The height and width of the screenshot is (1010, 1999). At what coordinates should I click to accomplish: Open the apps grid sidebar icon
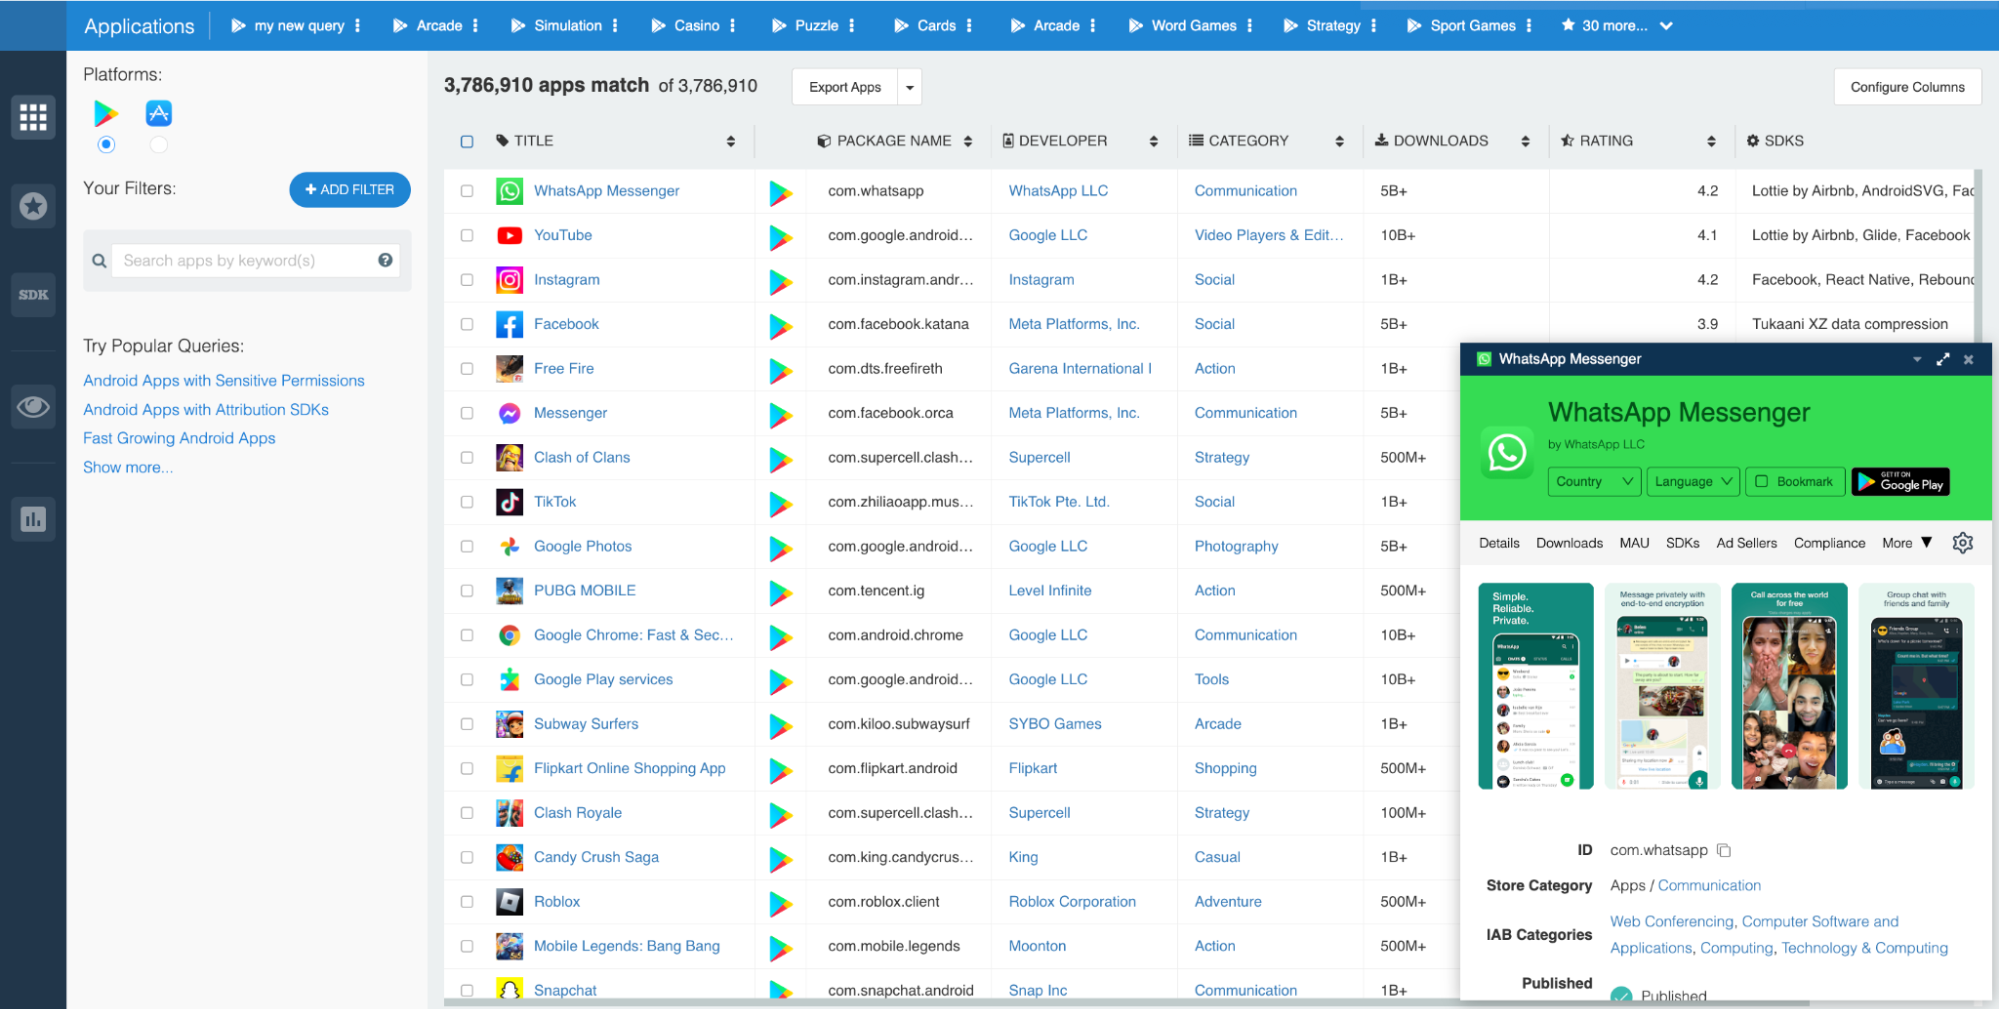point(33,117)
